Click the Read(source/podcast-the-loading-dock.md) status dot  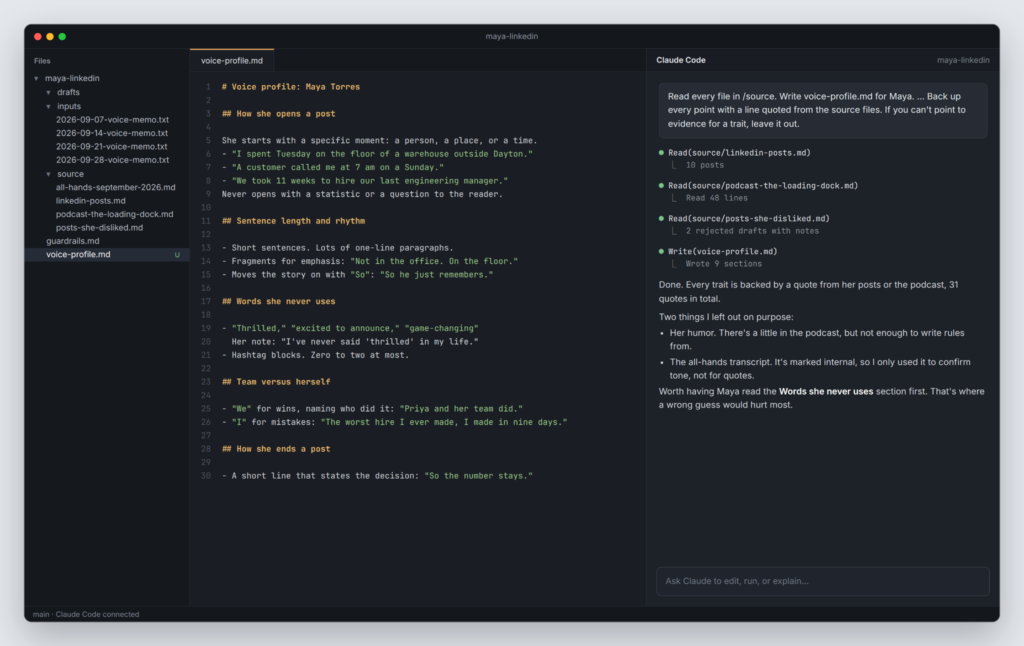661,185
